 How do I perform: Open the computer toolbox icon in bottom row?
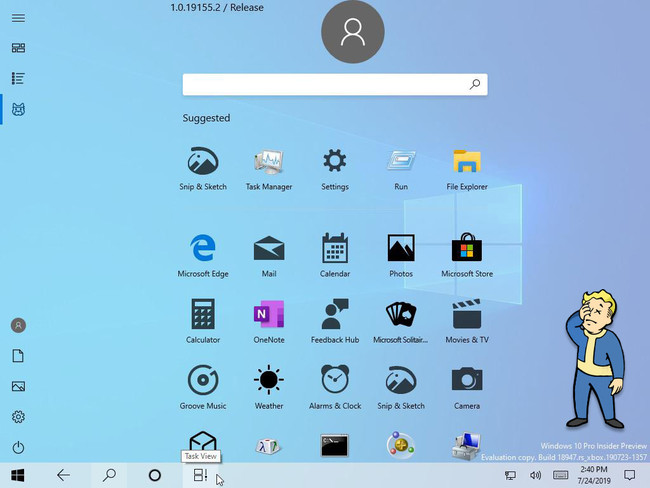[466, 446]
